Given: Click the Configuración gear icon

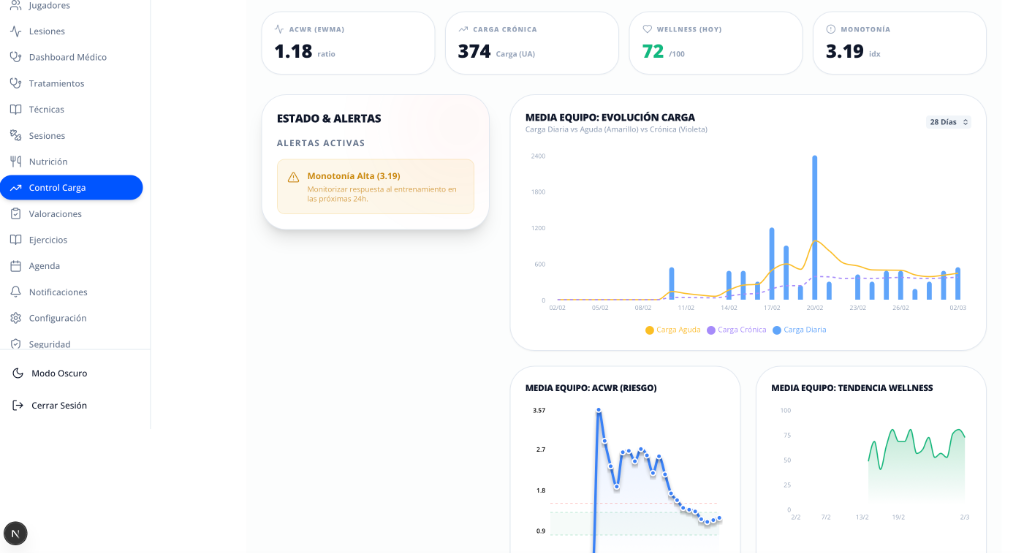Looking at the screenshot, I should [x=15, y=318].
